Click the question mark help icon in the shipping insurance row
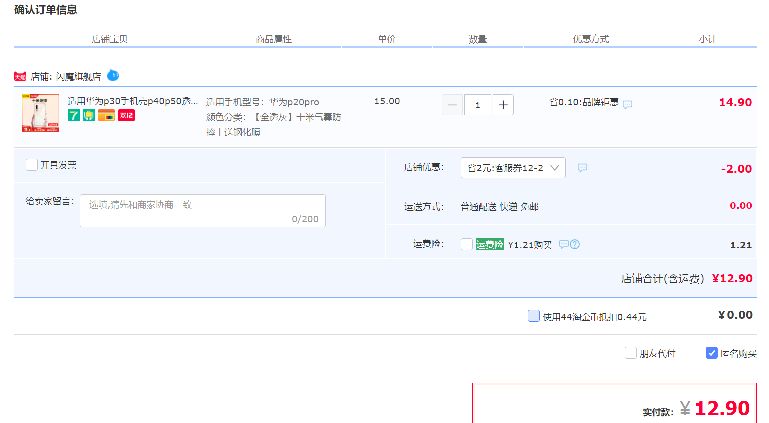The image size is (769, 423). click(575, 244)
